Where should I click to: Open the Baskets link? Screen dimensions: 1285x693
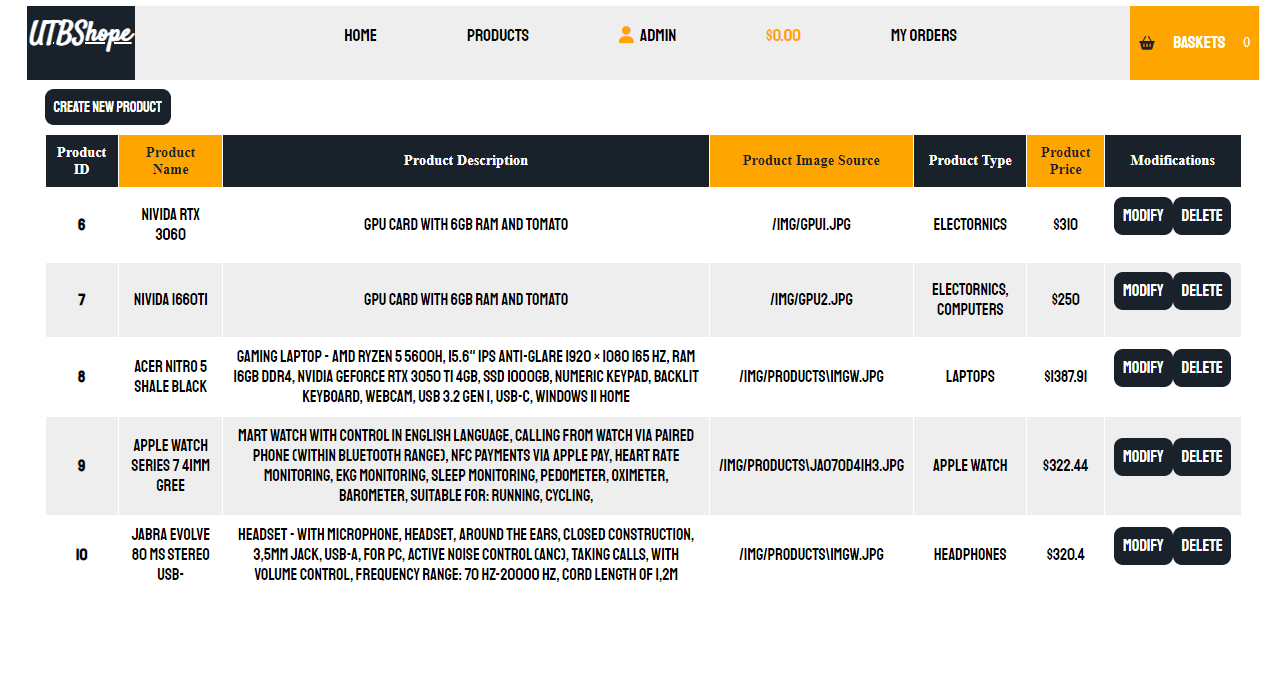1199,43
